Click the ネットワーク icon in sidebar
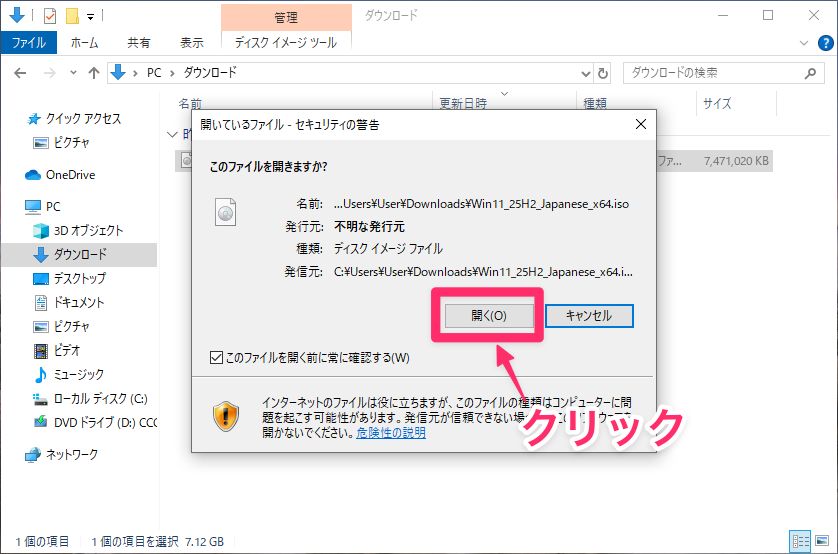 click(x=72, y=454)
